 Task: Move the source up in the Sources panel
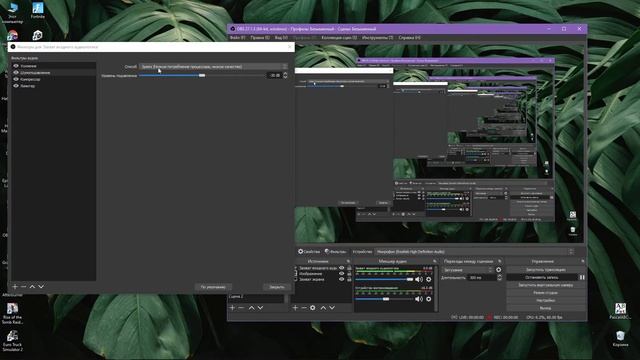(323, 308)
